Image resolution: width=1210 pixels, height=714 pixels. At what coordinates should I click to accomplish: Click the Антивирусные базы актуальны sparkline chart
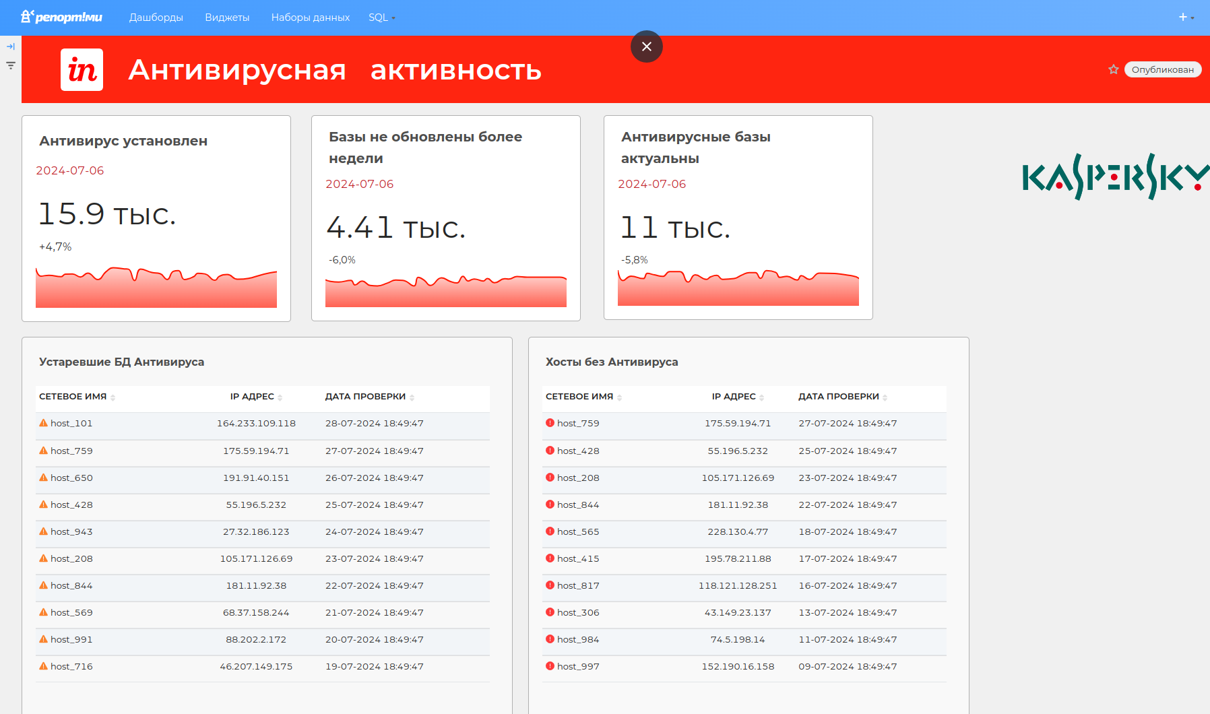738,288
